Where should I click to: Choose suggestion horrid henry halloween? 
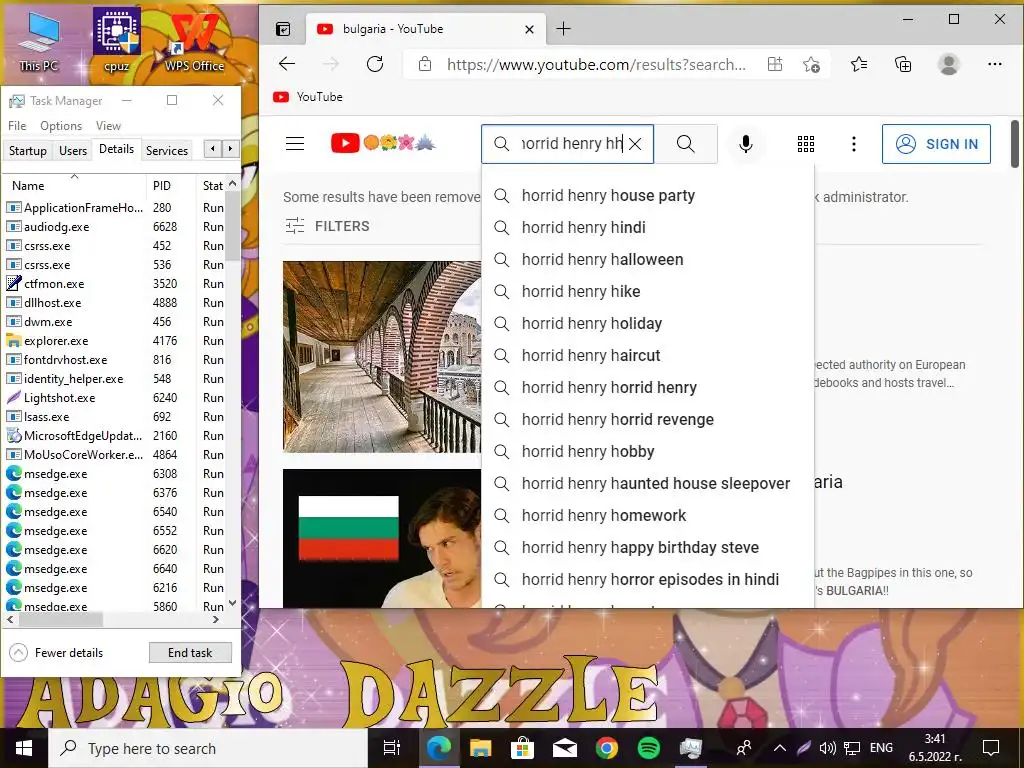click(648, 259)
